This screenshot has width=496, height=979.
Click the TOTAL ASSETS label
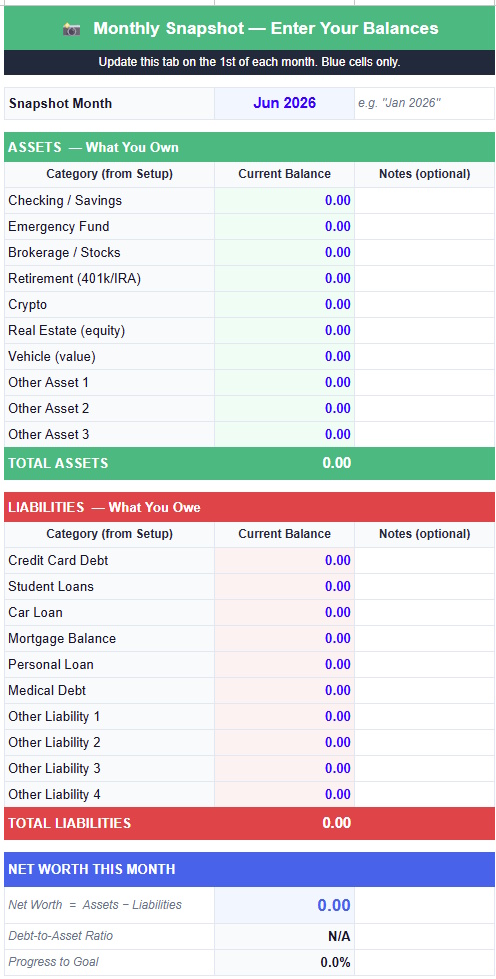(58, 463)
